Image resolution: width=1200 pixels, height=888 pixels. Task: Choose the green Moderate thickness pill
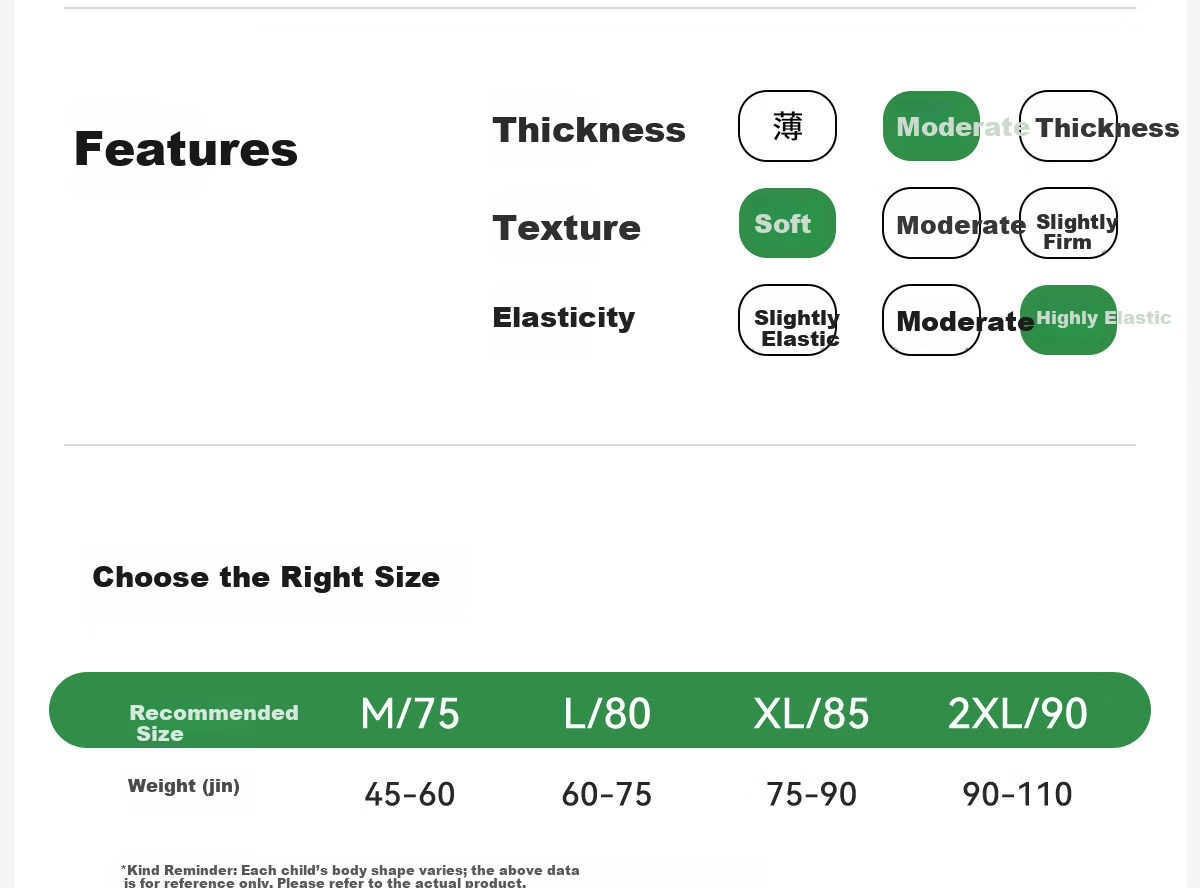tap(931, 126)
